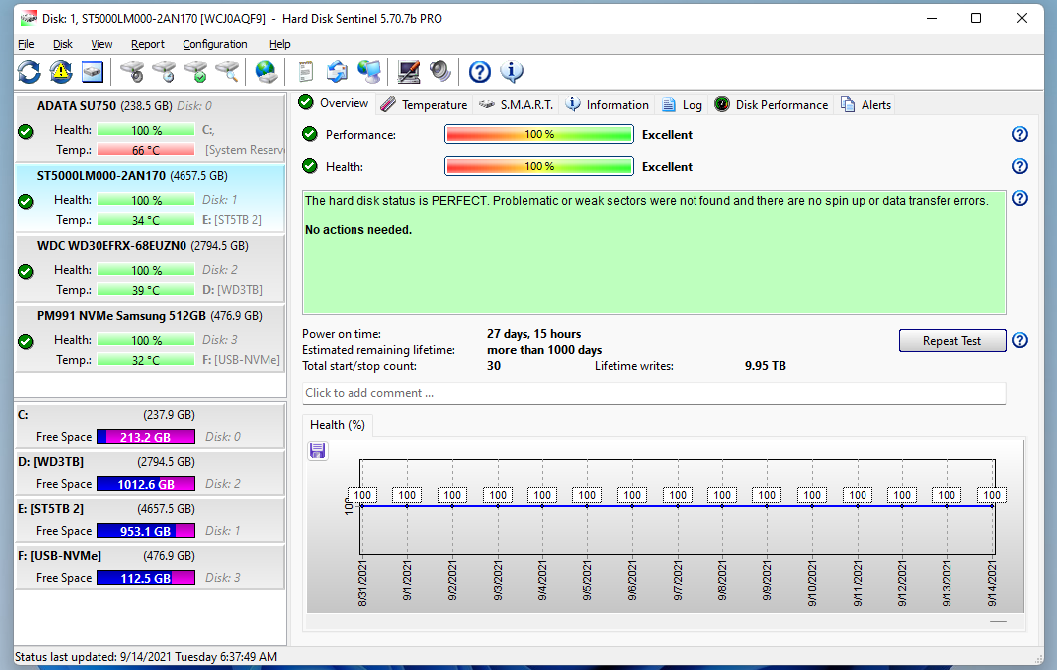
Task: Open the Configuration menu
Action: [x=215, y=44]
